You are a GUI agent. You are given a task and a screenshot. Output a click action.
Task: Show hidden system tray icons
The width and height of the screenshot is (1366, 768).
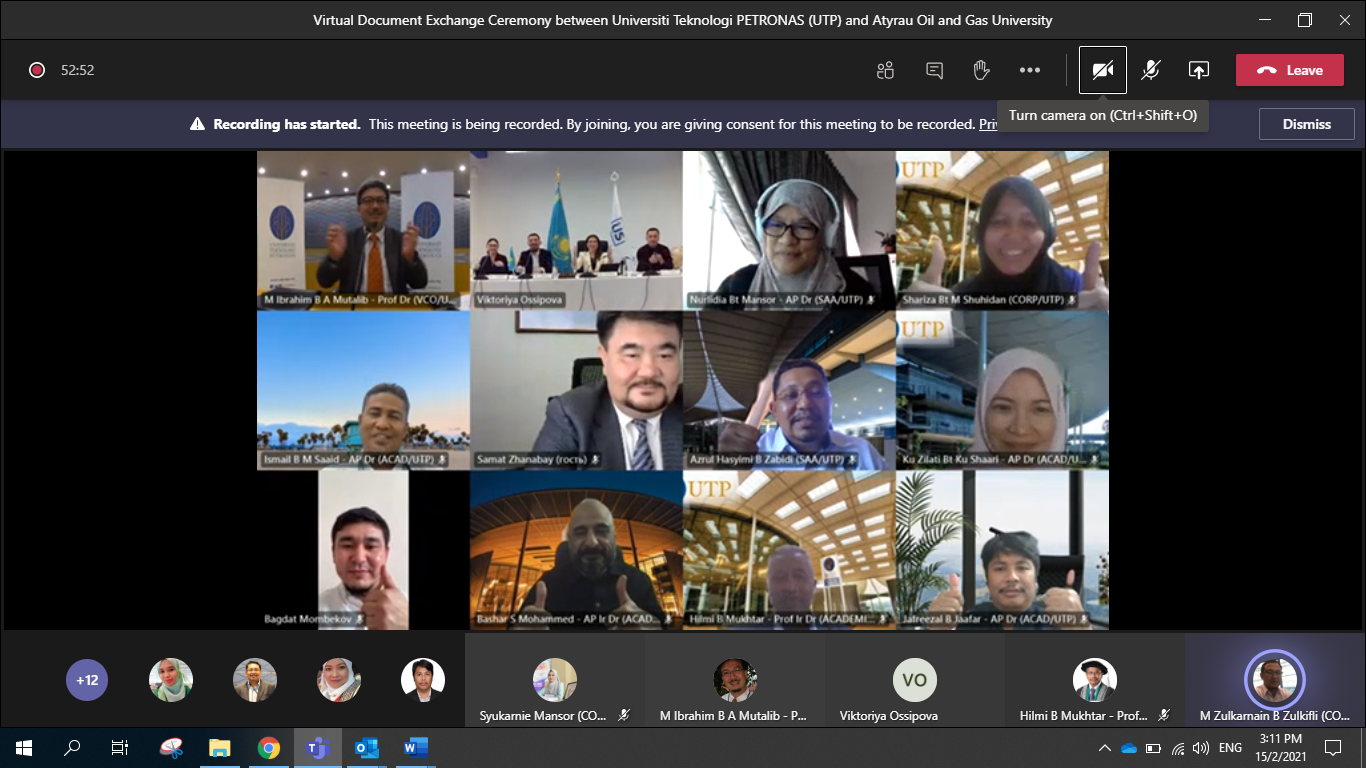click(x=1105, y=747)
